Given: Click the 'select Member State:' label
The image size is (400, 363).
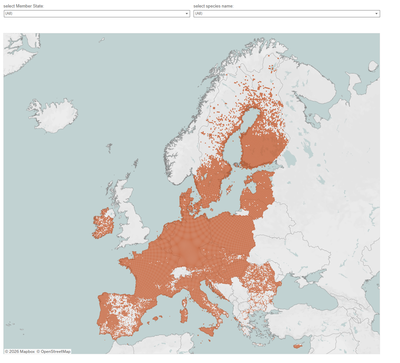Looking at the screenshot, I should pos(24,6).
